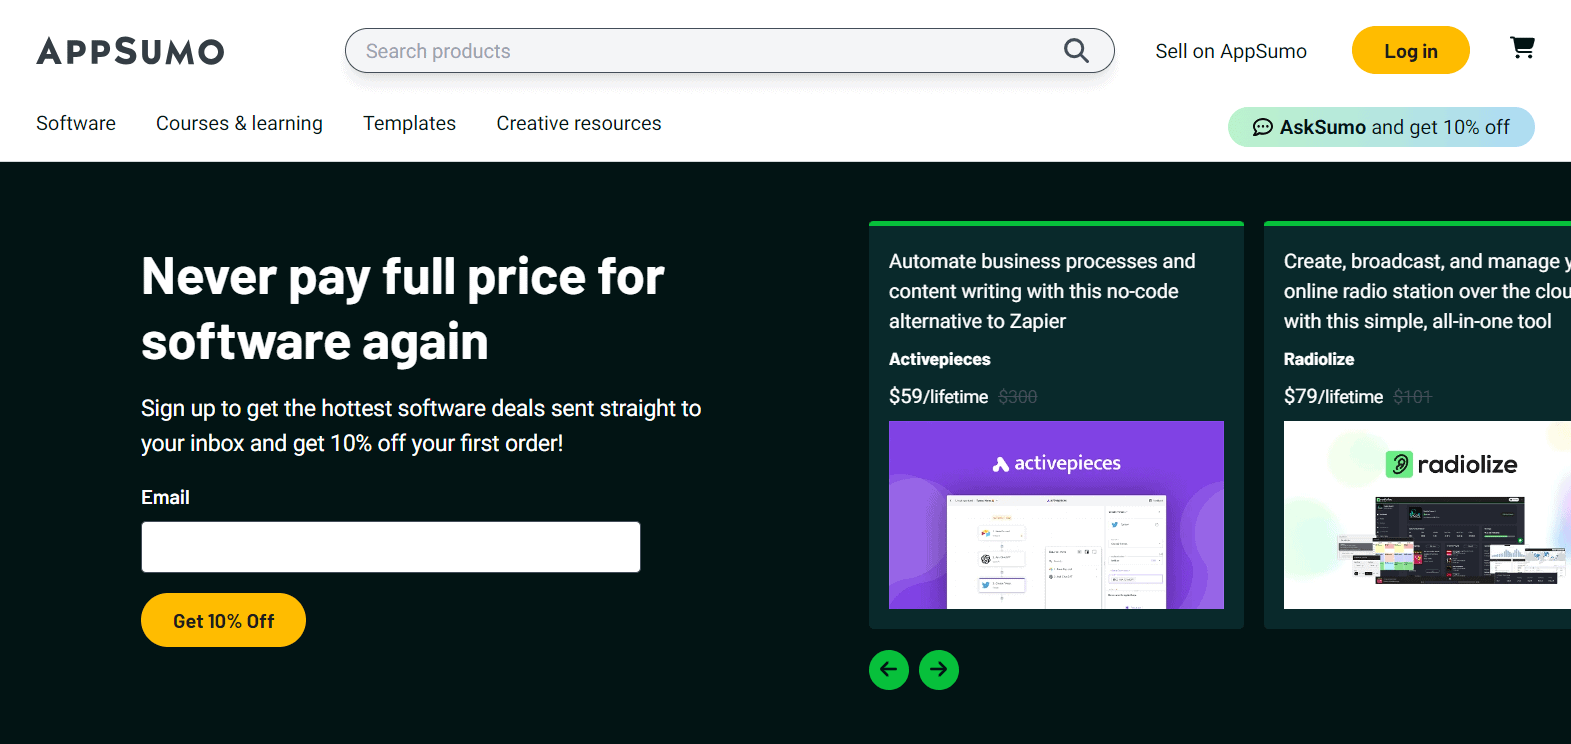Click the Activepieces deal description text
Image resolution: width=1571 pixels, height=744 pixels.
point(1041,291)
